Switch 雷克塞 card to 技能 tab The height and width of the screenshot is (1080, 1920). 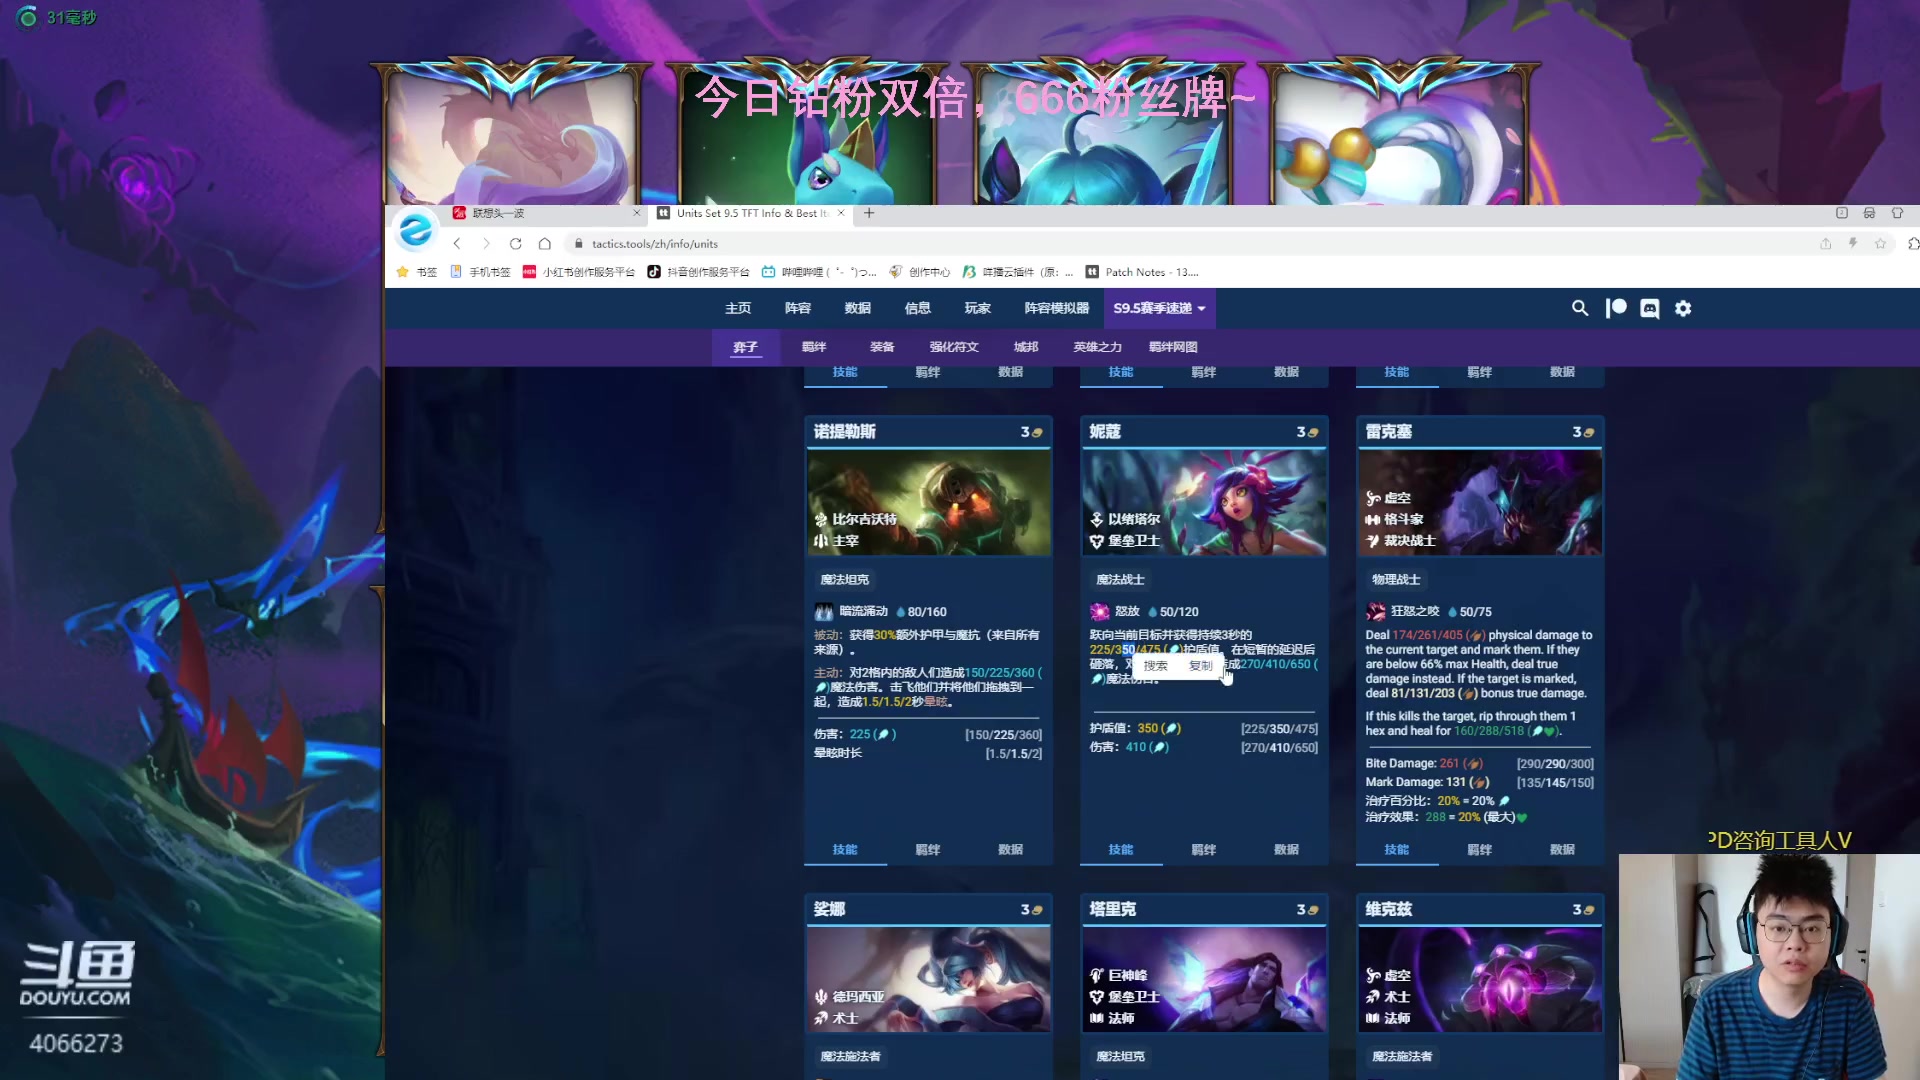point(1397,849)
